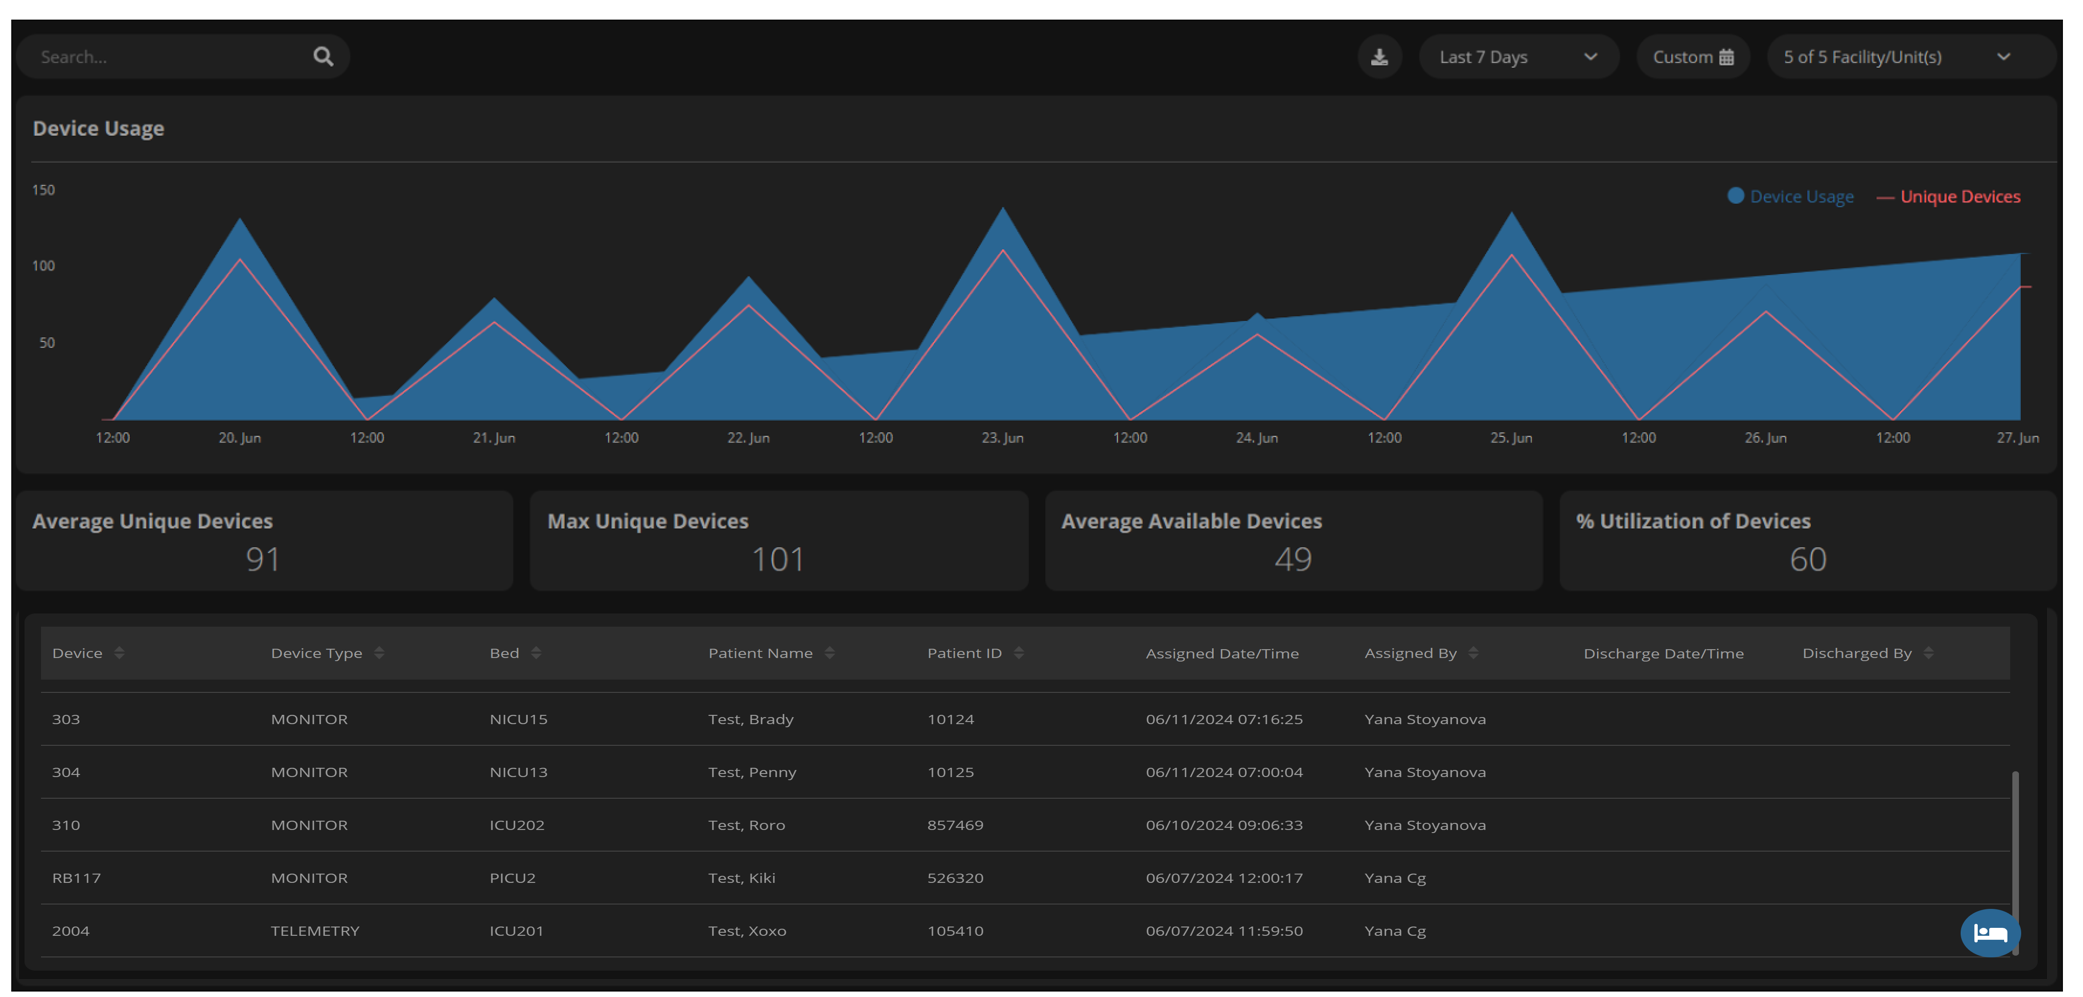
Task: Click the table's vertical scrollbar
Action: point(2014,860)
